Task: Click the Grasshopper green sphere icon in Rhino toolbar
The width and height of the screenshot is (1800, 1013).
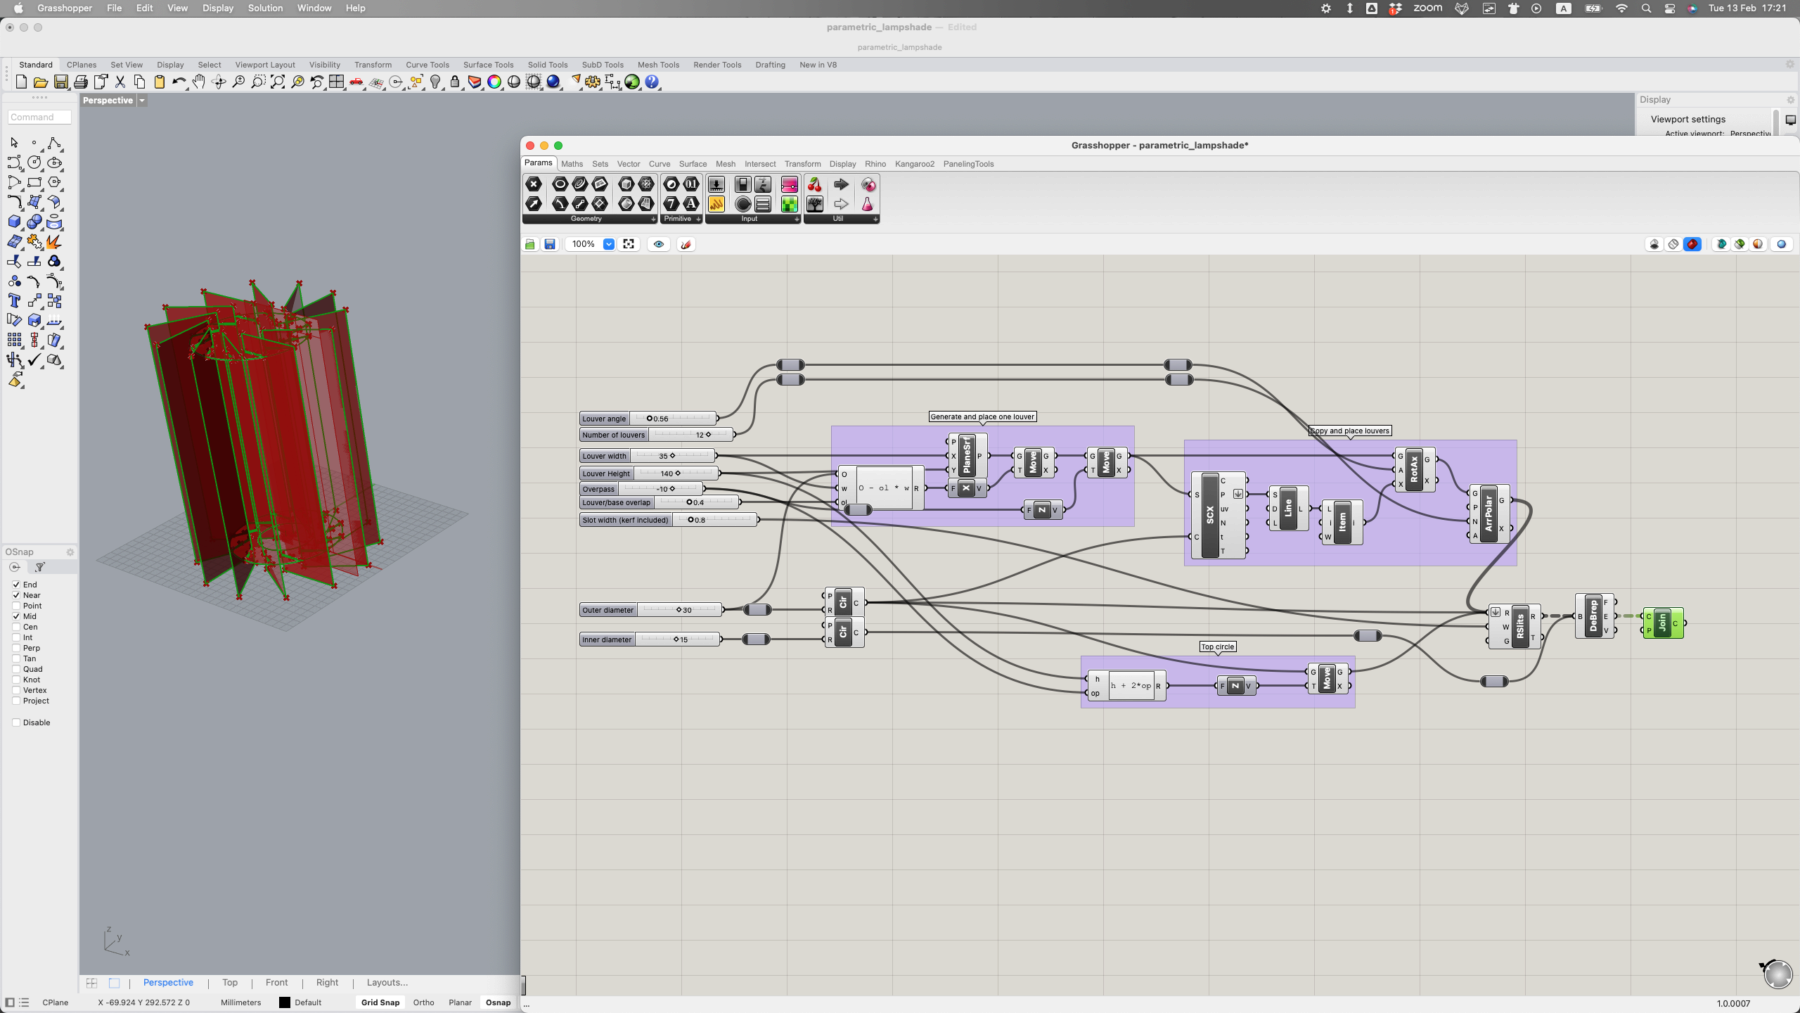Action: pyautogui.click(x=632, y=82)
